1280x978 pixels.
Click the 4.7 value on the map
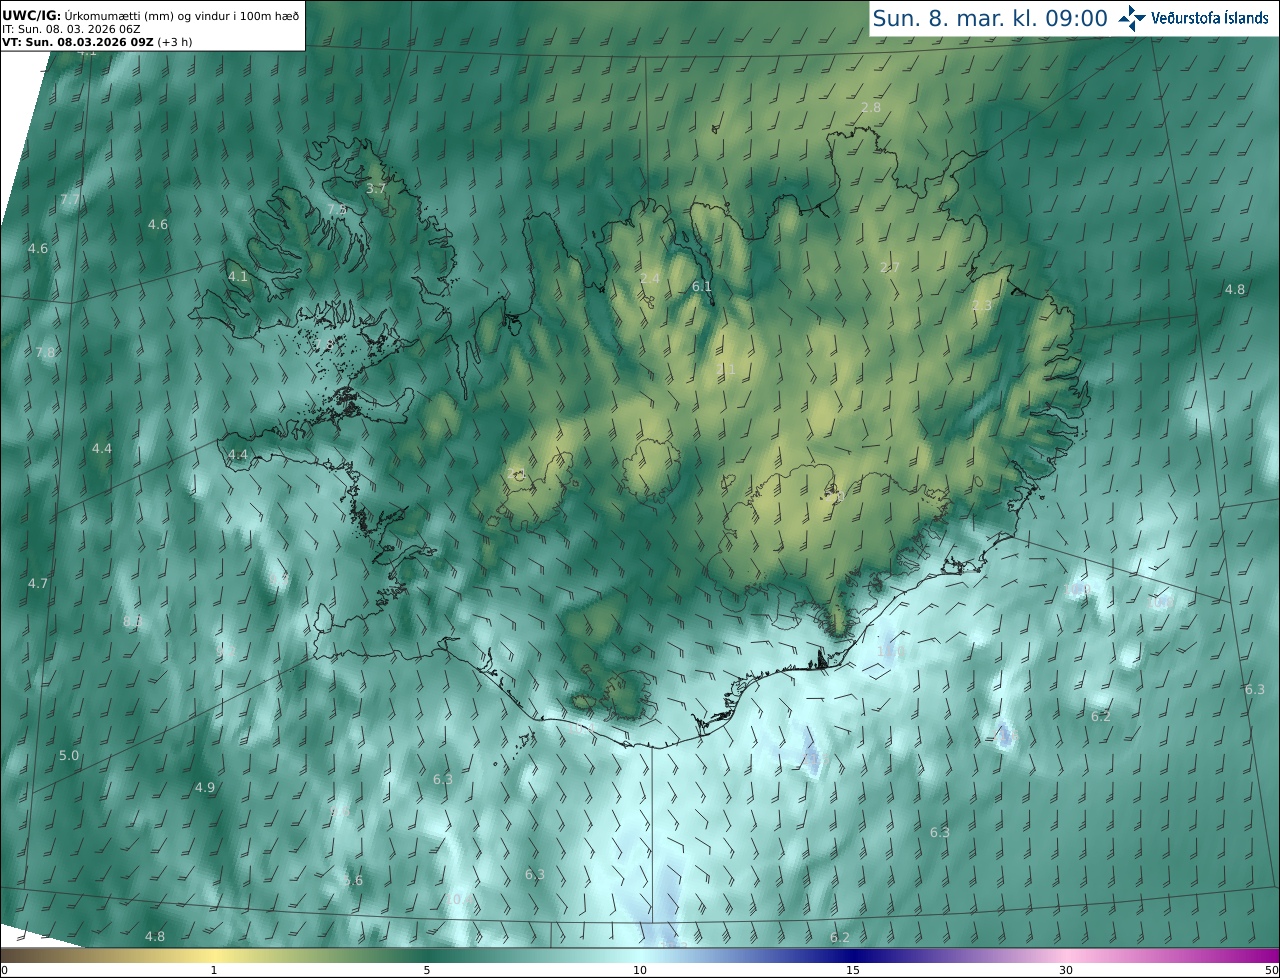pos(38,582)
